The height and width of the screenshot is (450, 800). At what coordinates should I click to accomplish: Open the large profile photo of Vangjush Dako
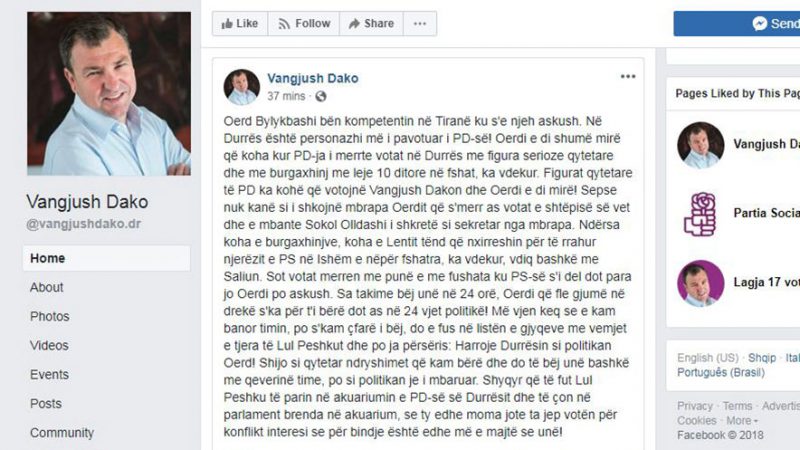[109, 94]
